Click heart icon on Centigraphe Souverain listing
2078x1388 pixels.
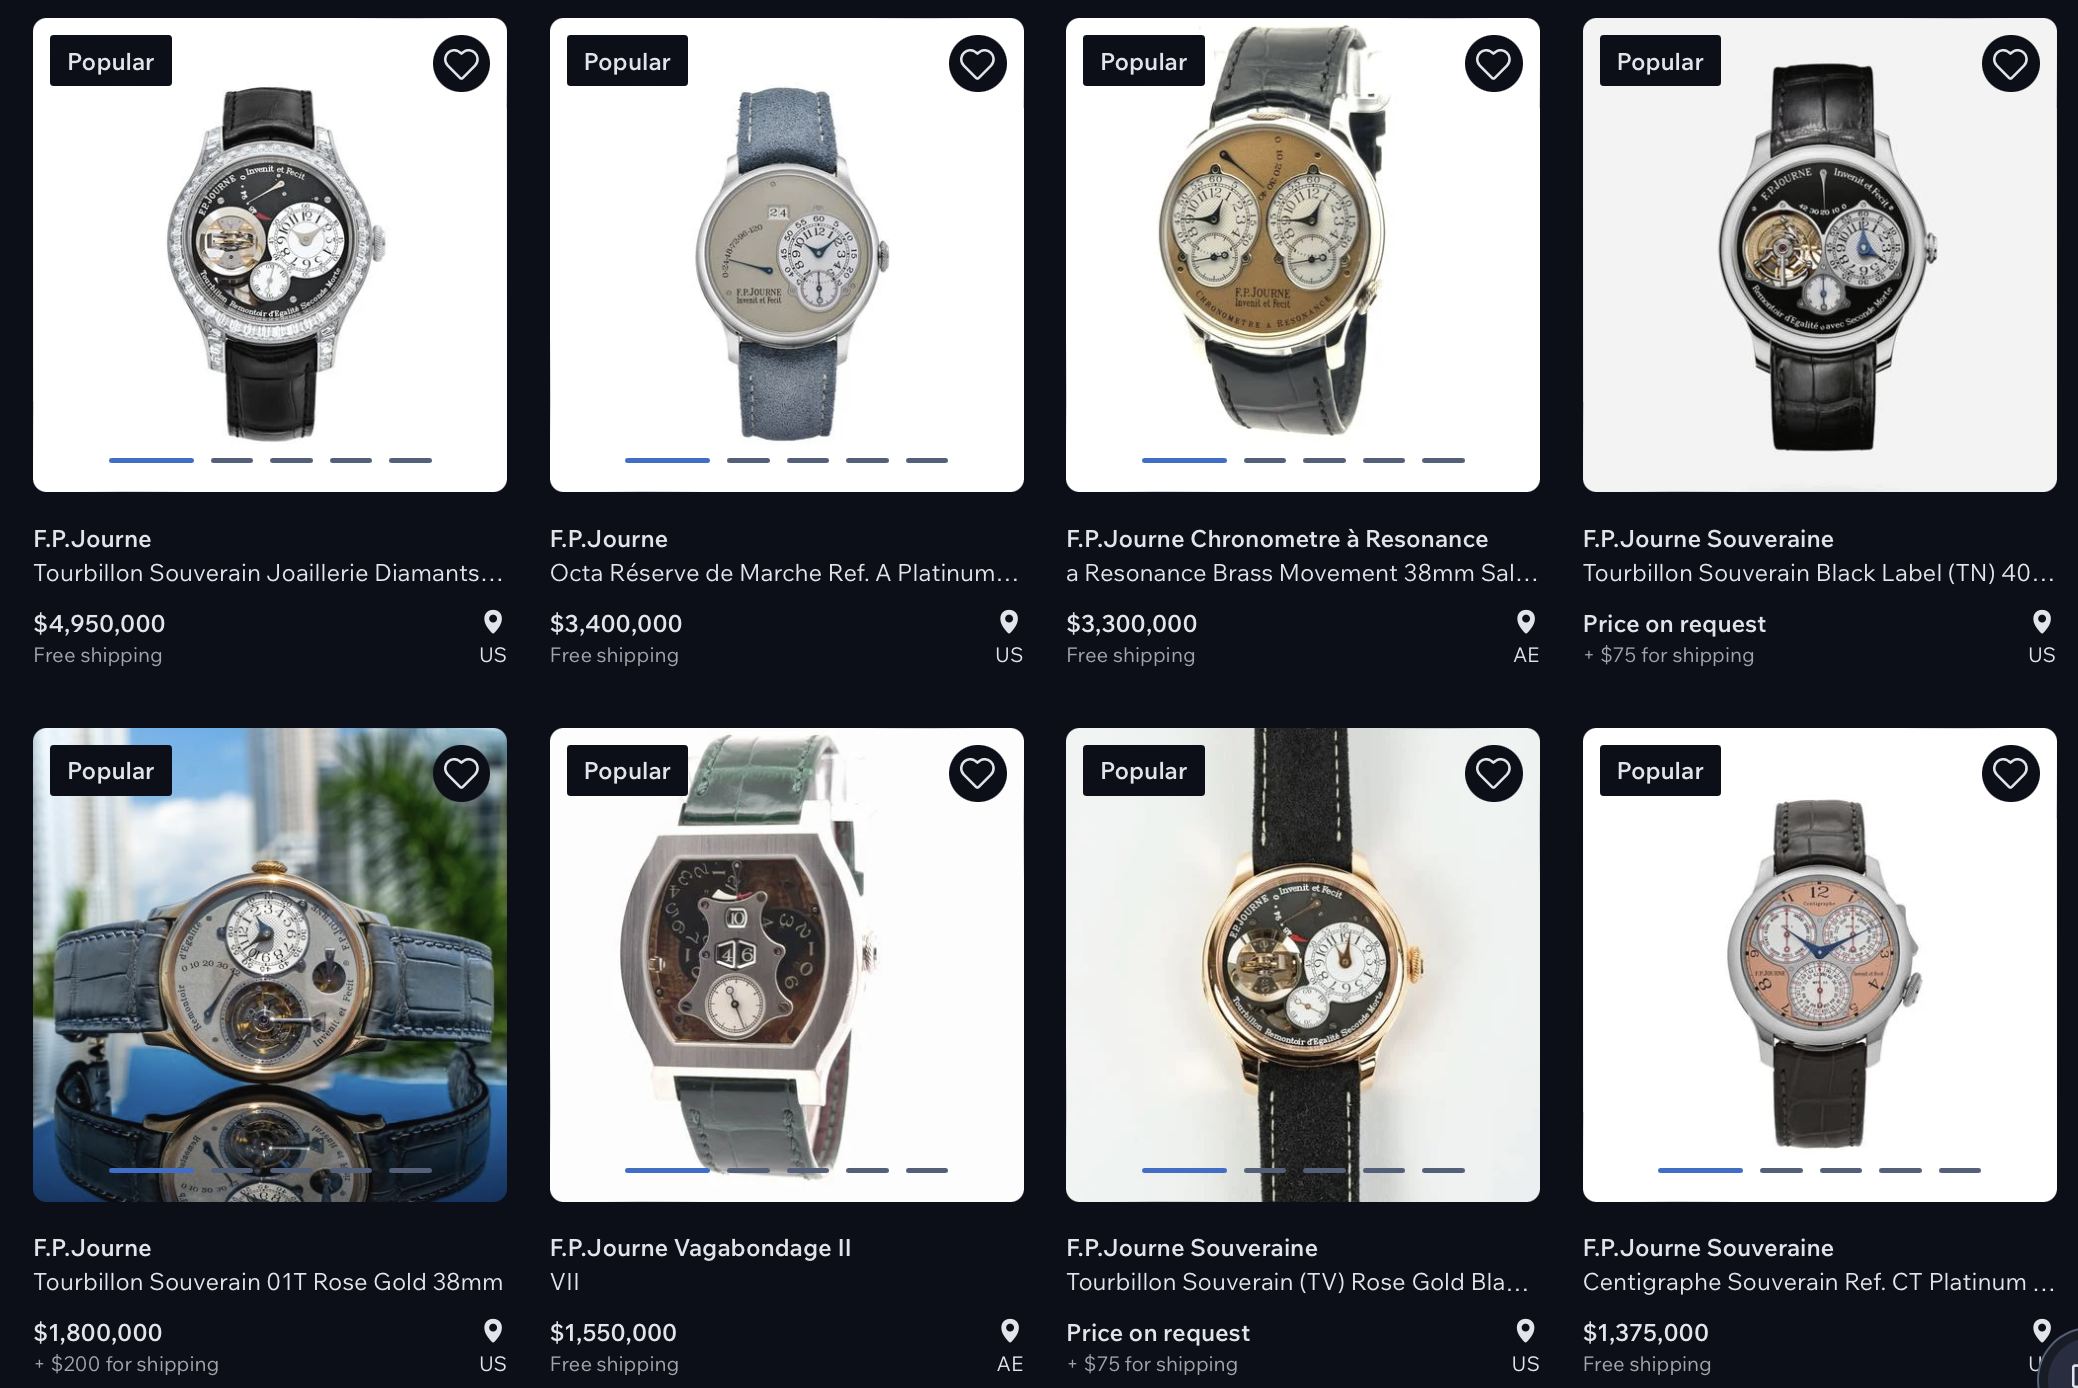tap(2010, 773)
